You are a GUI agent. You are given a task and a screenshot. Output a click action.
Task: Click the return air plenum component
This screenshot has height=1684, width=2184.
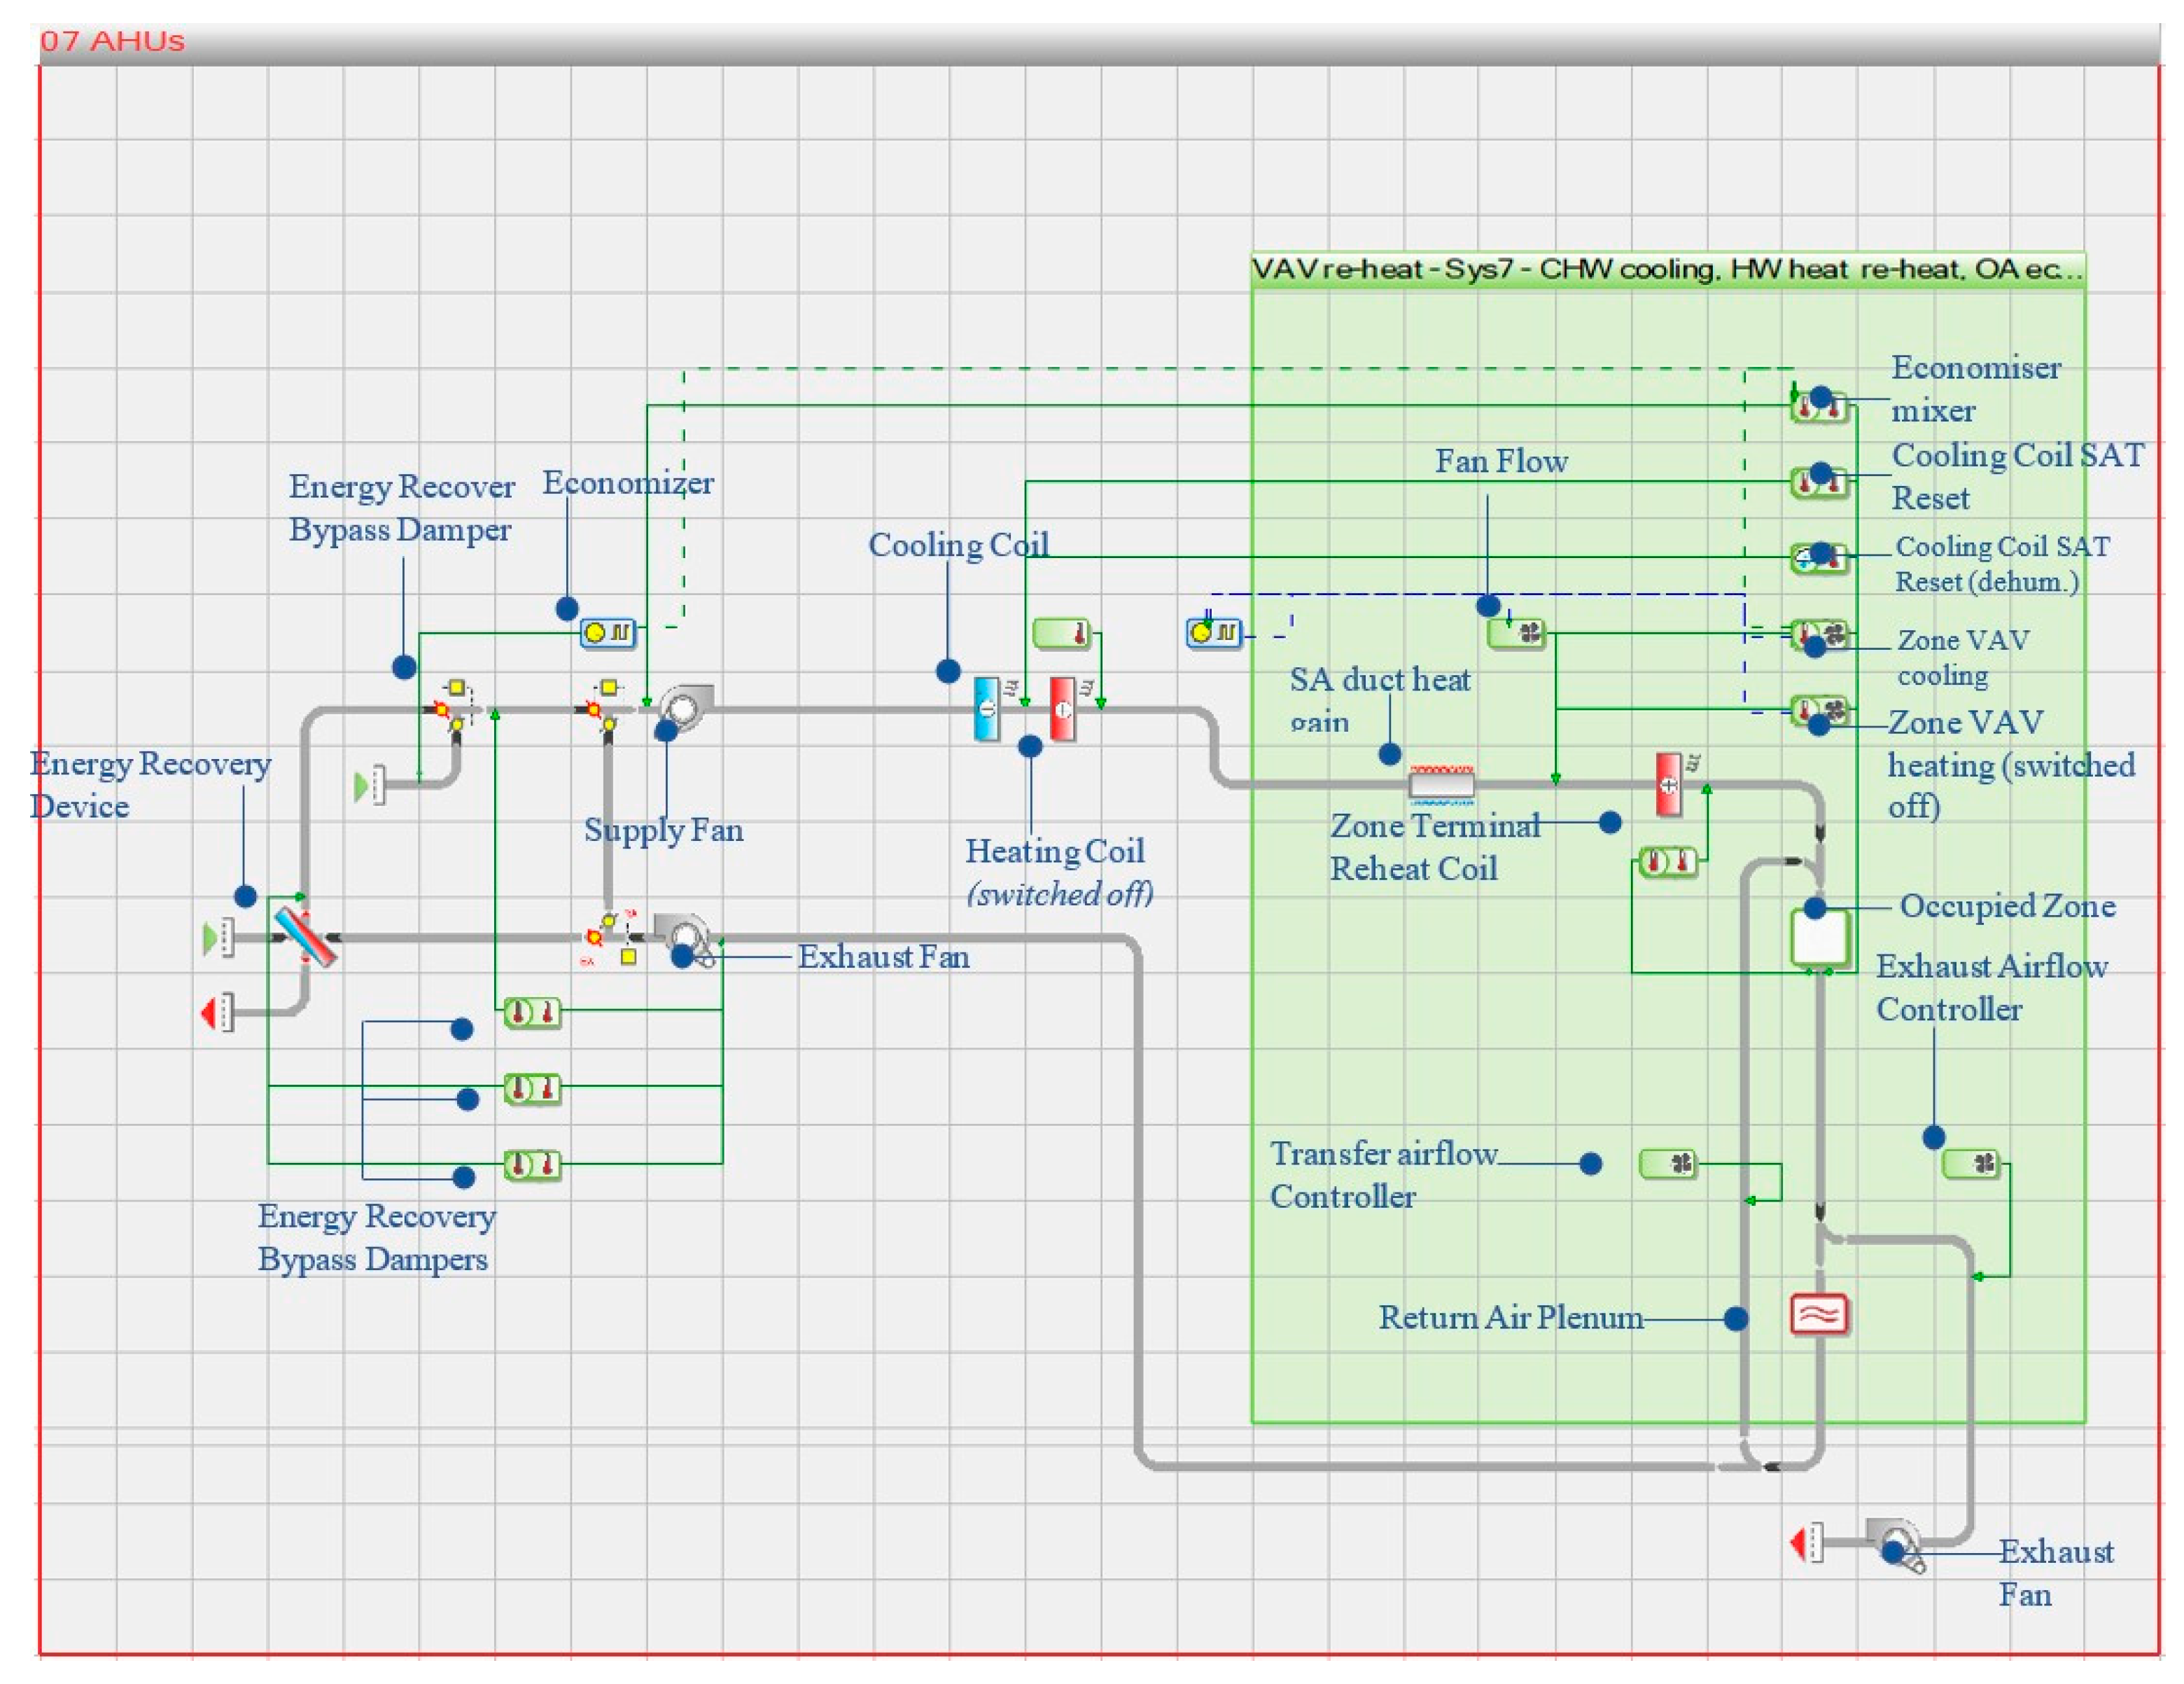pyautogui.click(x=1818, y=1315)
